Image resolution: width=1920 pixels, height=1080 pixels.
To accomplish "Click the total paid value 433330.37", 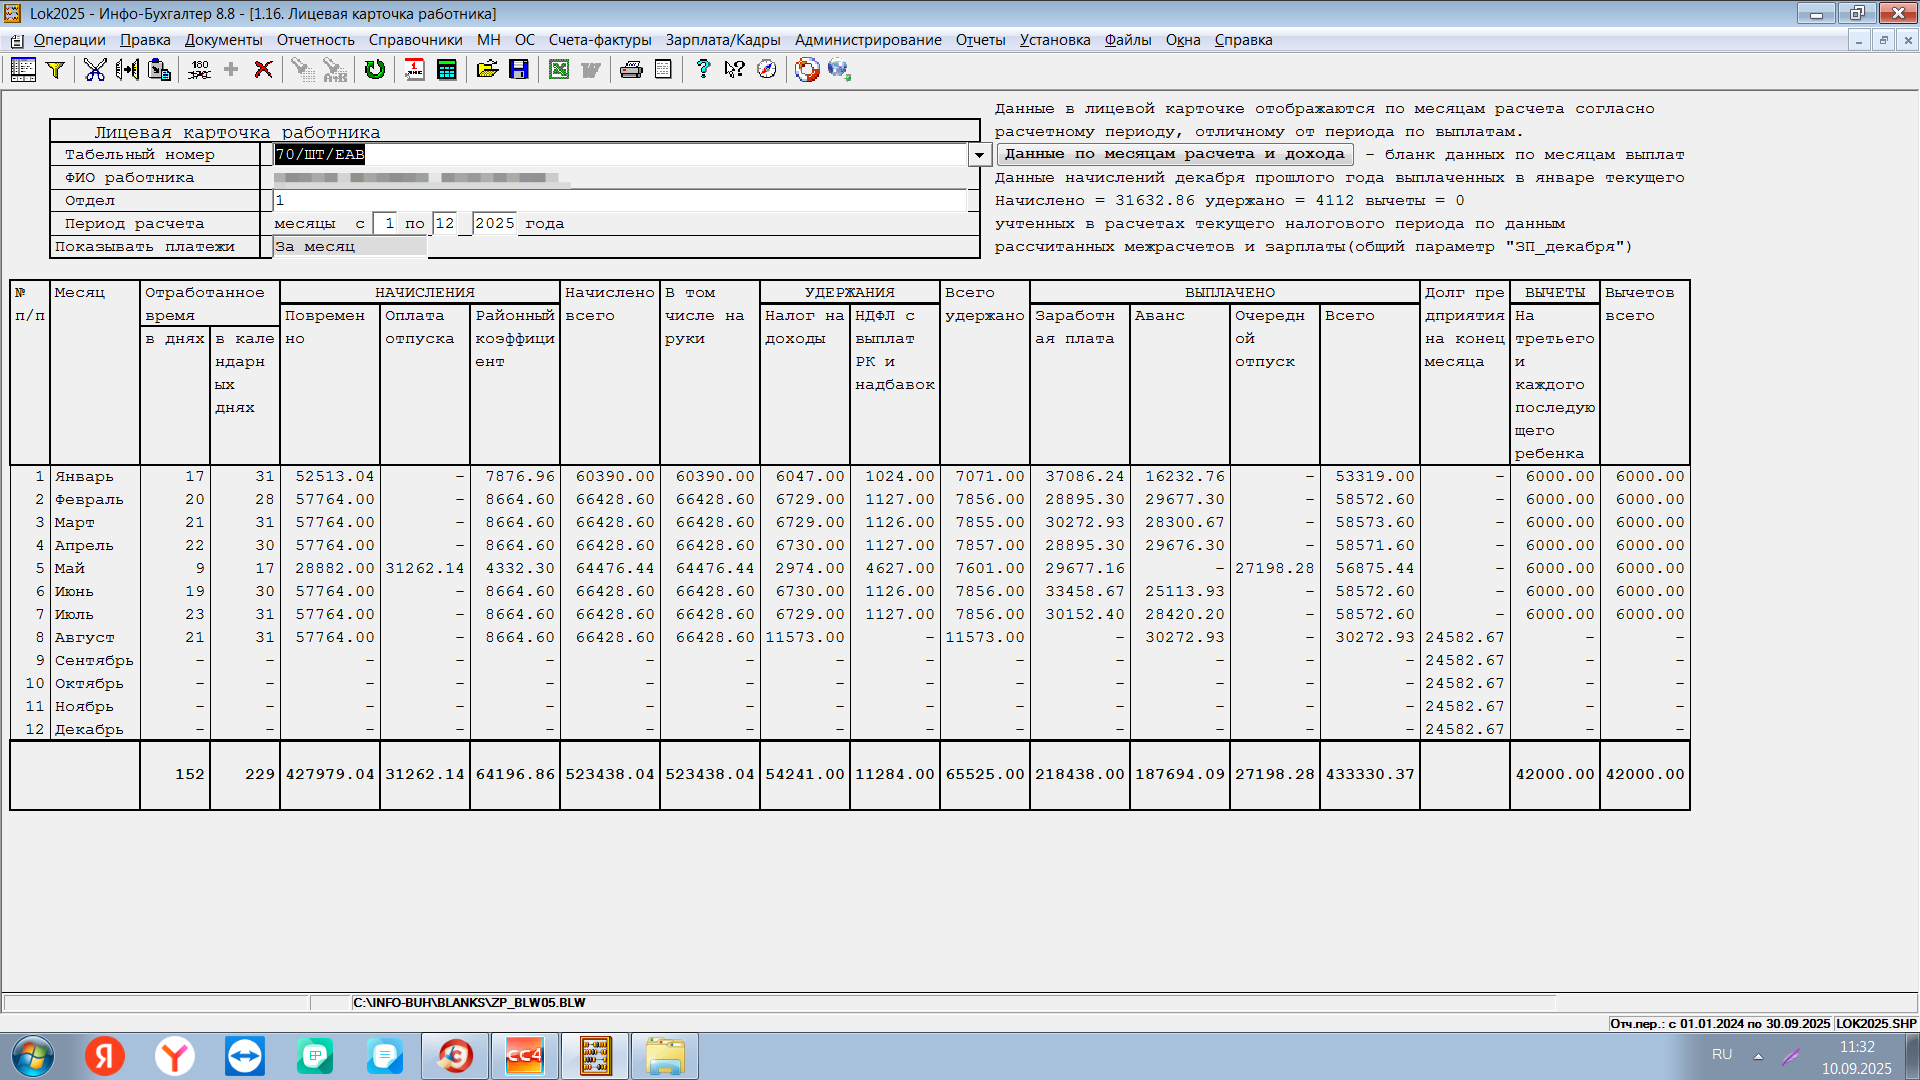I will click(x=1372, y=775).
